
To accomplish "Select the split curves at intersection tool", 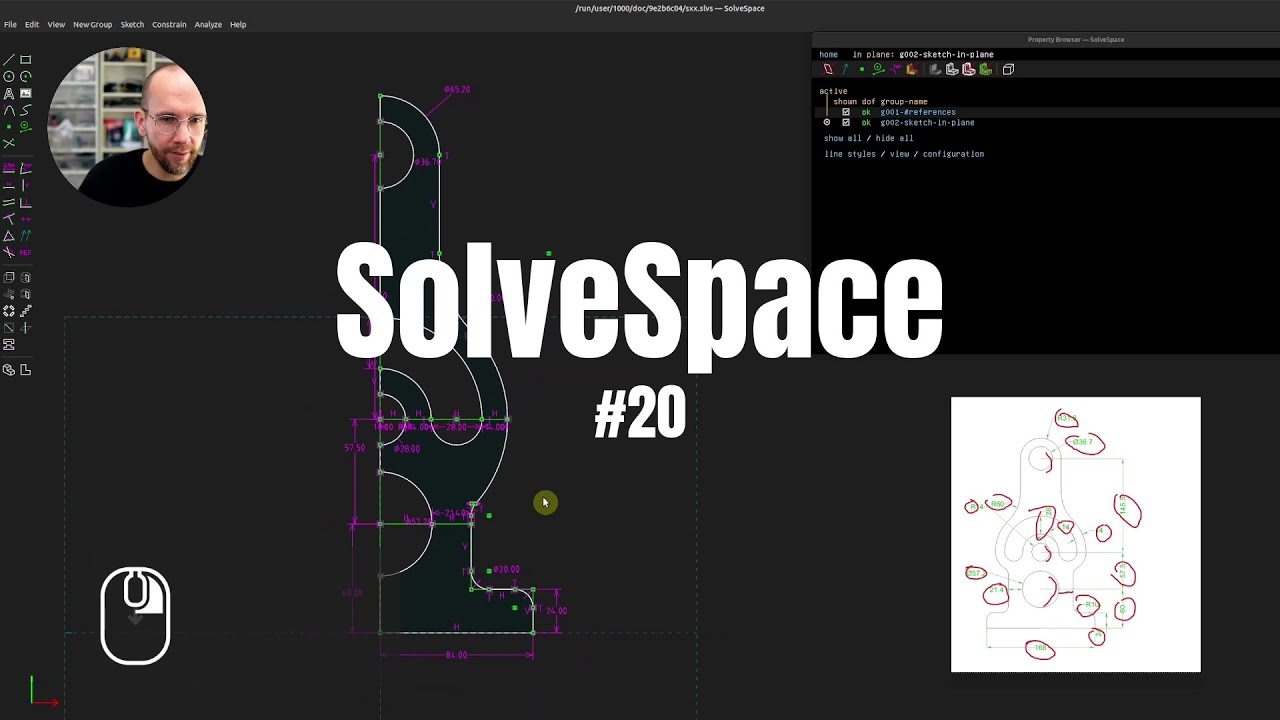I will (x=9, y=143).
